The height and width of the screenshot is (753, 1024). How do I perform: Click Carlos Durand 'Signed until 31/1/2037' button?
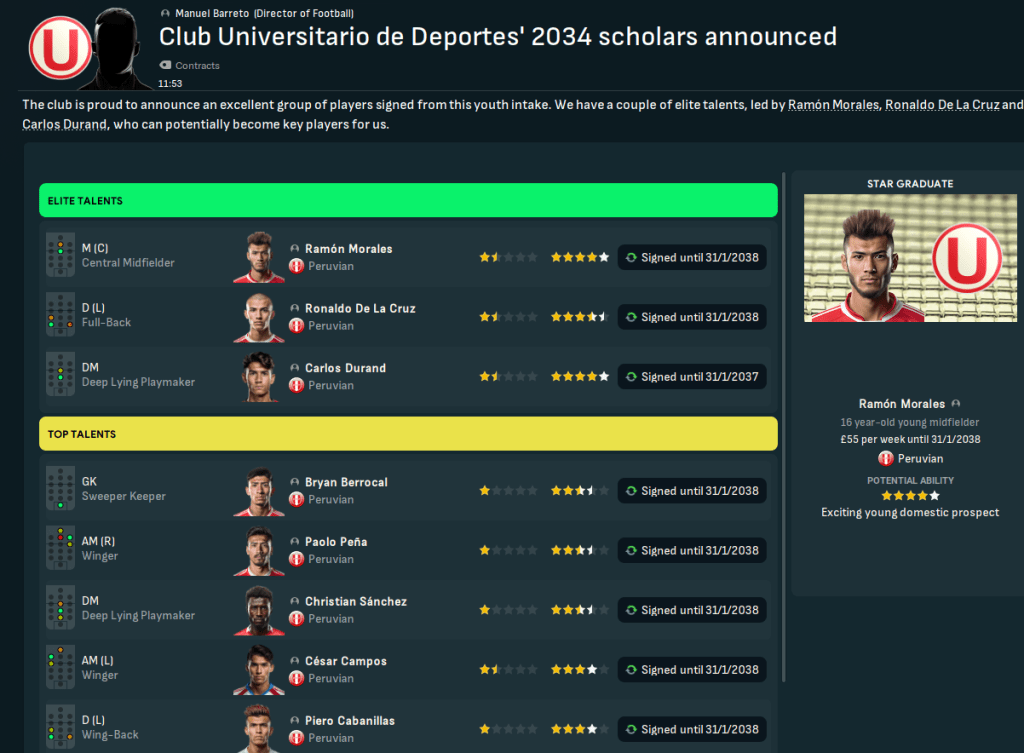[691, 377]
